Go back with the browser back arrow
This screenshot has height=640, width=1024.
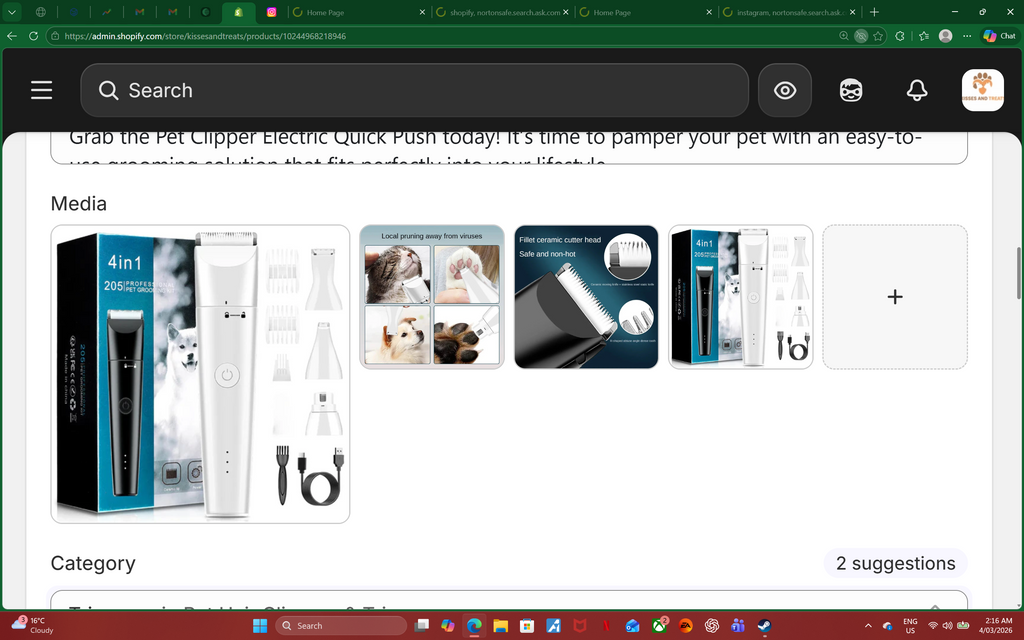pyautogui.click(x=12, y=36)
